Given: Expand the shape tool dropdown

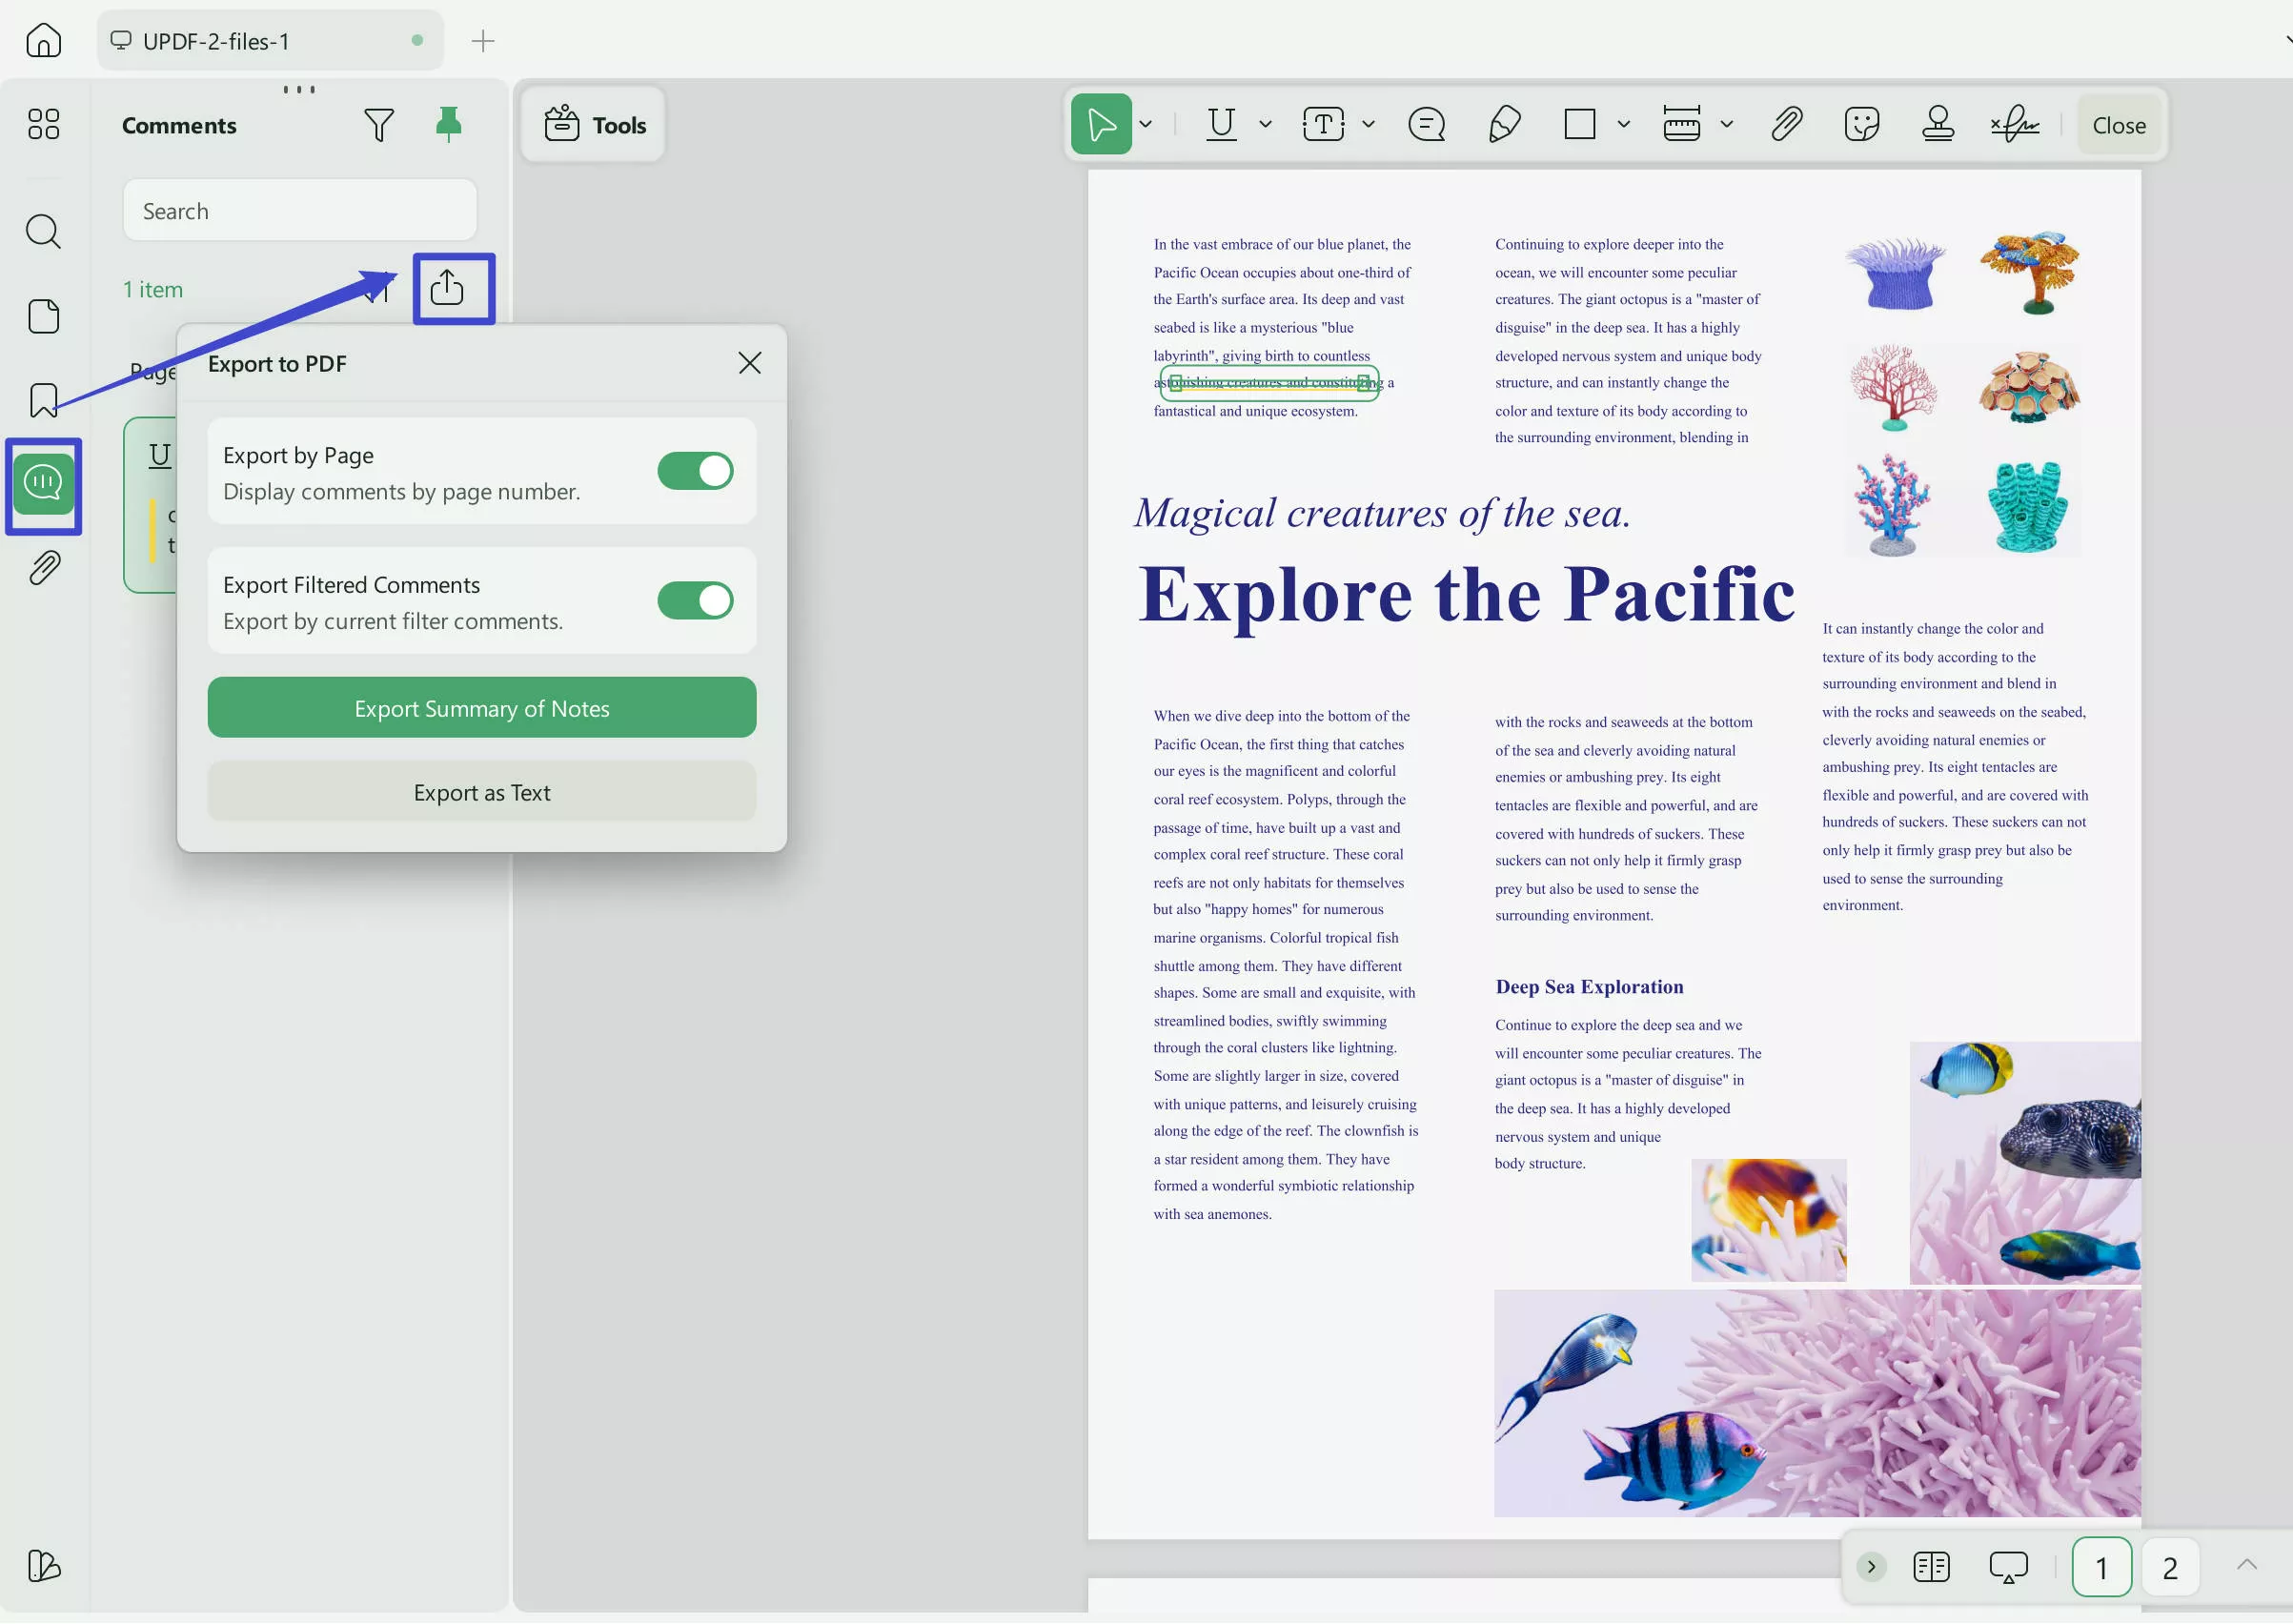Looking at the screenshot, I should (1624, 124).
